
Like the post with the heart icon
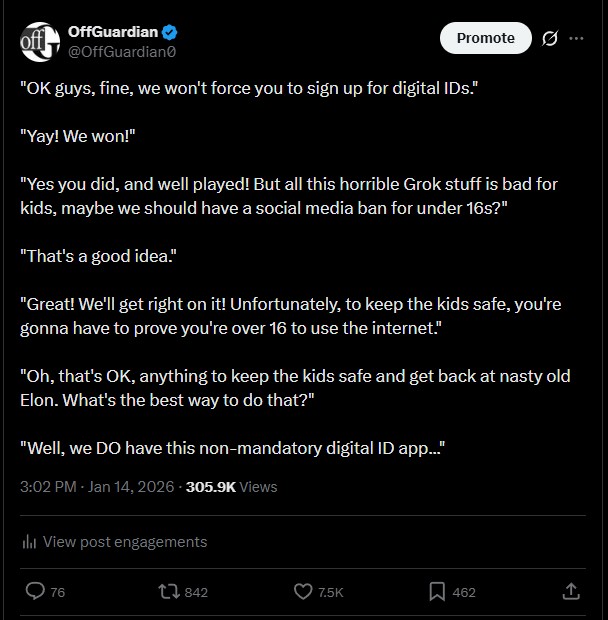tap(303, 591)
